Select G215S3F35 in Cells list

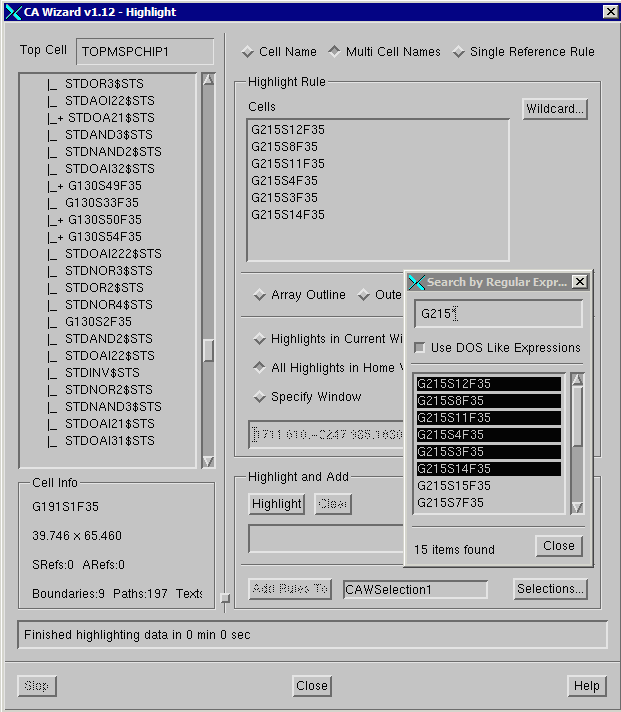[x=284, y=198]
